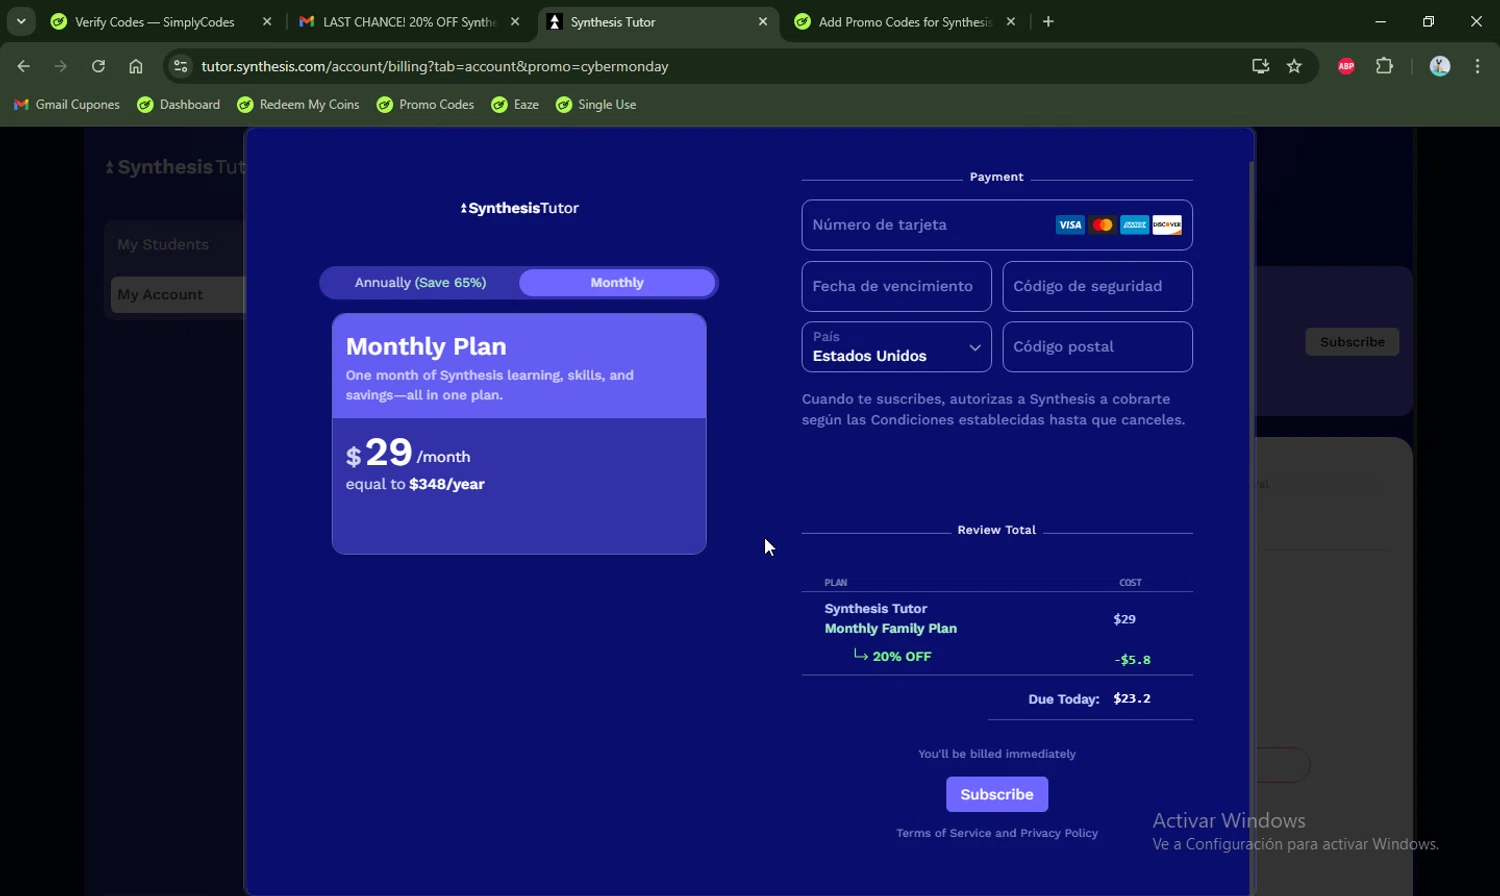Click the background page Subscribe button
Screen dimensions: 1500x896
click(x=1352, y=342)
